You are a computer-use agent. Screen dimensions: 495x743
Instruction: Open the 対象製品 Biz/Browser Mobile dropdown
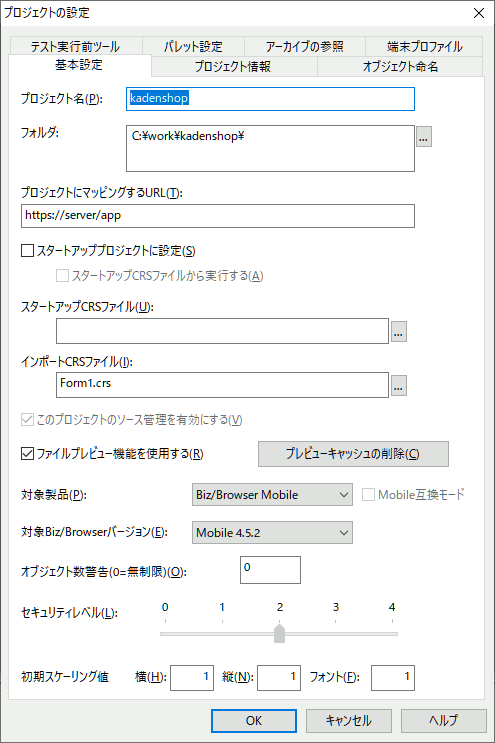272,495
